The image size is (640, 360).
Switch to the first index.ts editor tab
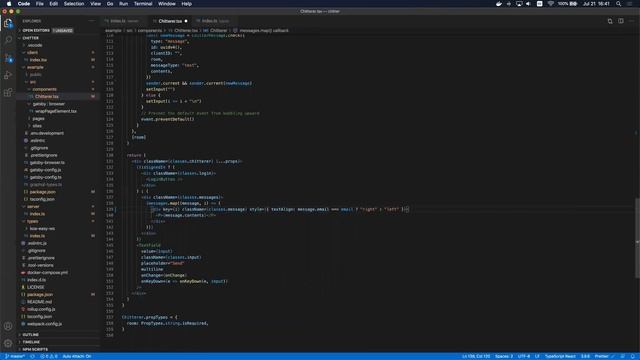[124, 21]
